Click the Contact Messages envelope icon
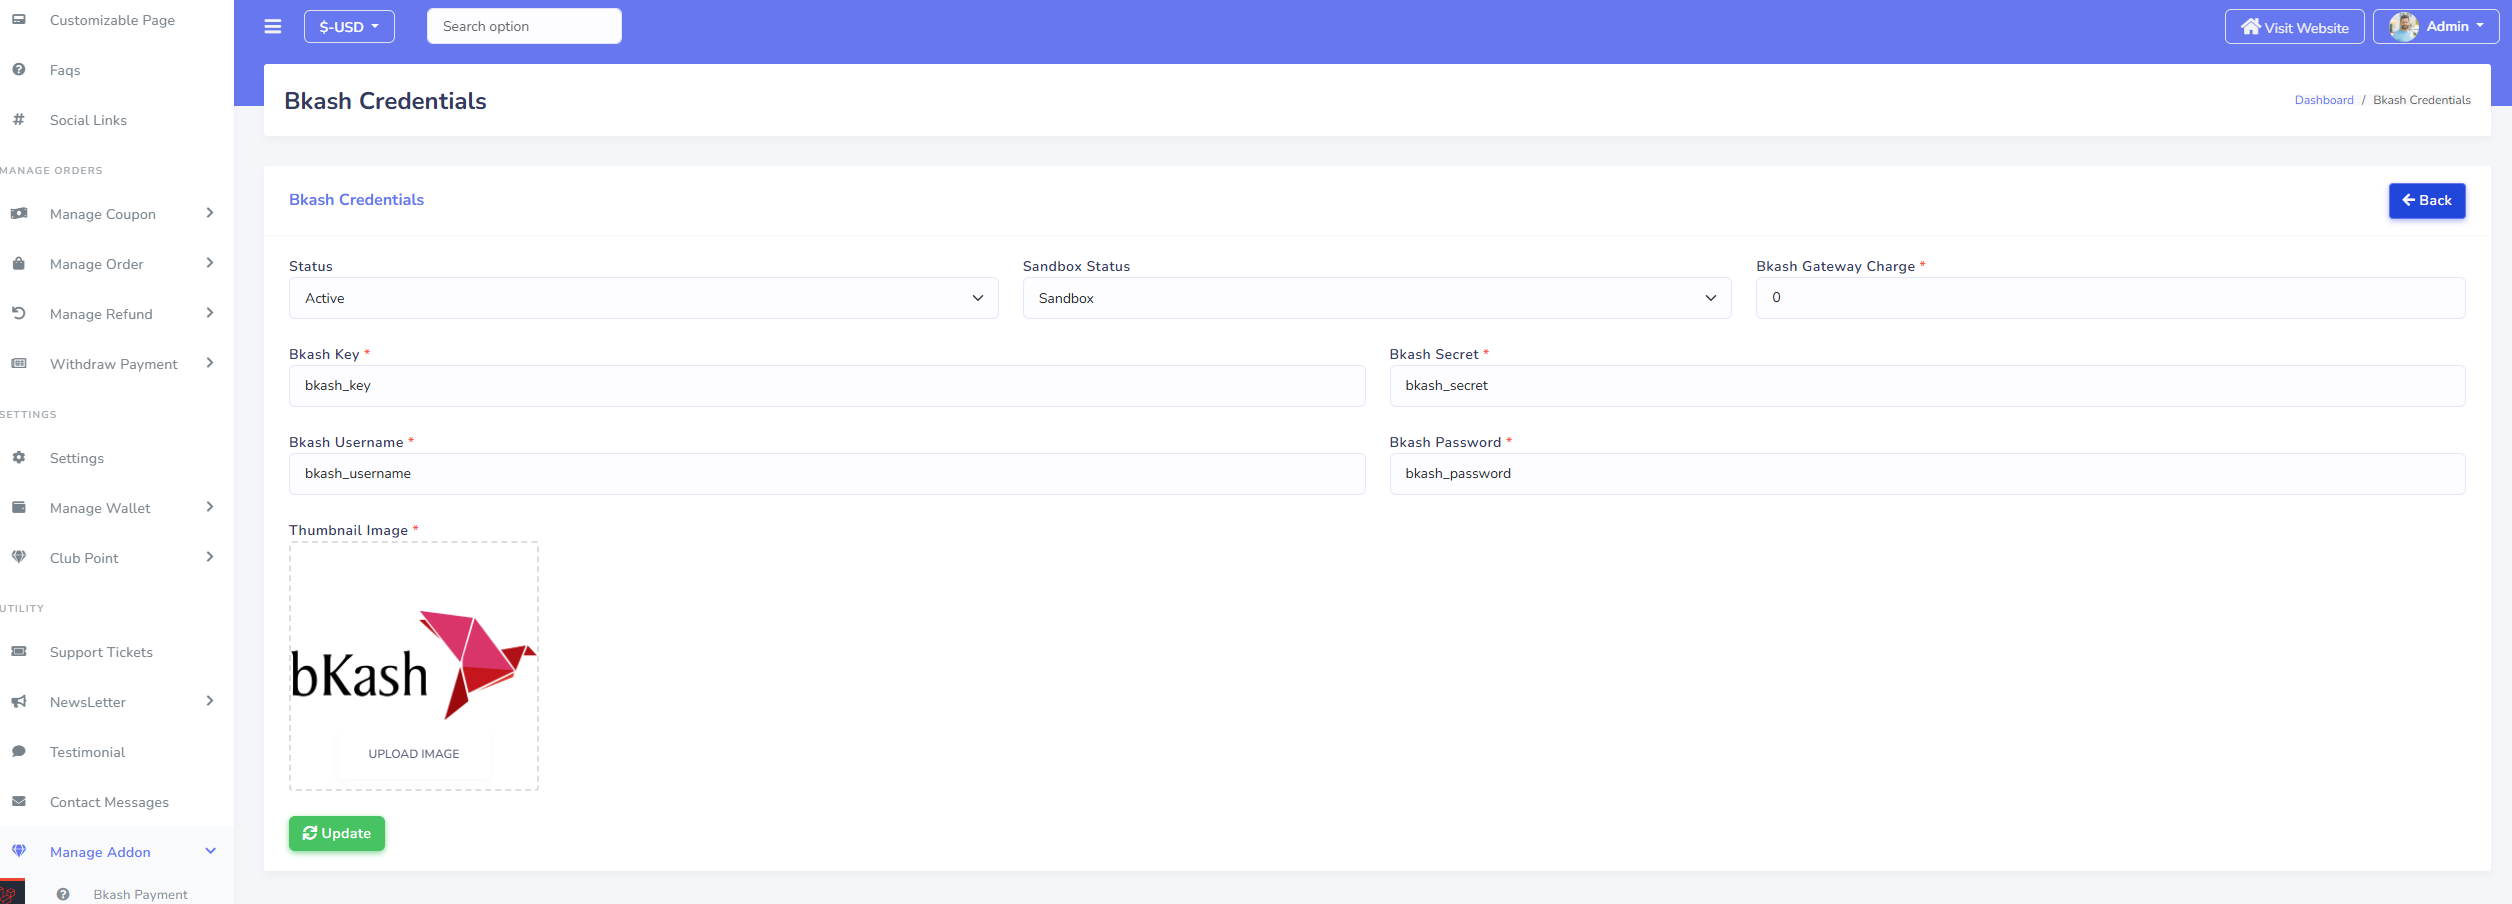This screenshot has width=2512, height=904. coord(19,801)
